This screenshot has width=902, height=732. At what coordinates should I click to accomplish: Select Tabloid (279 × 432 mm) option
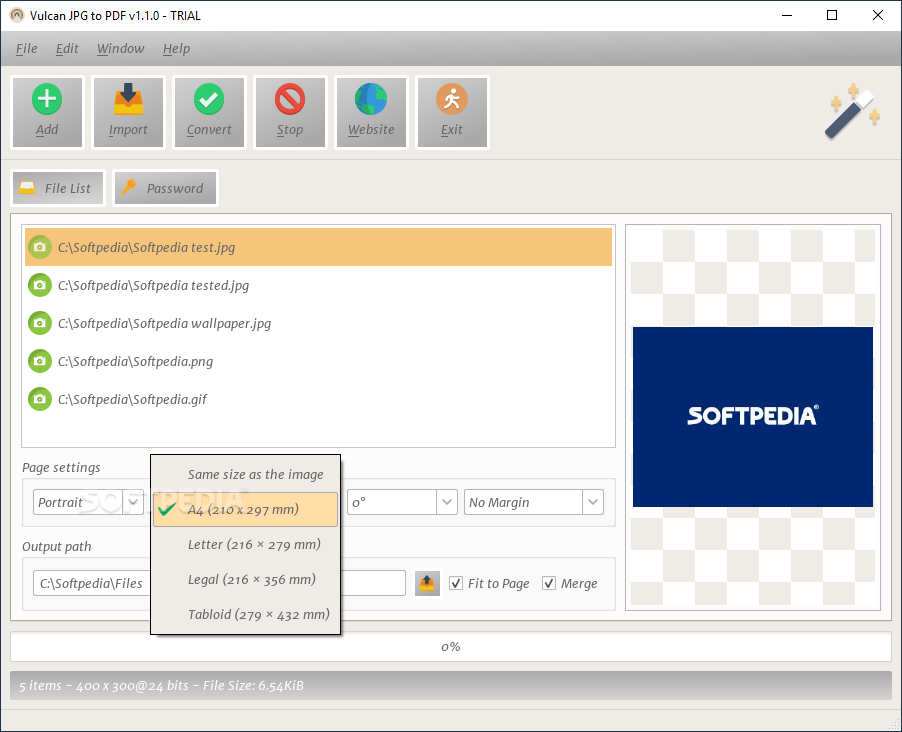click(x=246, y=615)
